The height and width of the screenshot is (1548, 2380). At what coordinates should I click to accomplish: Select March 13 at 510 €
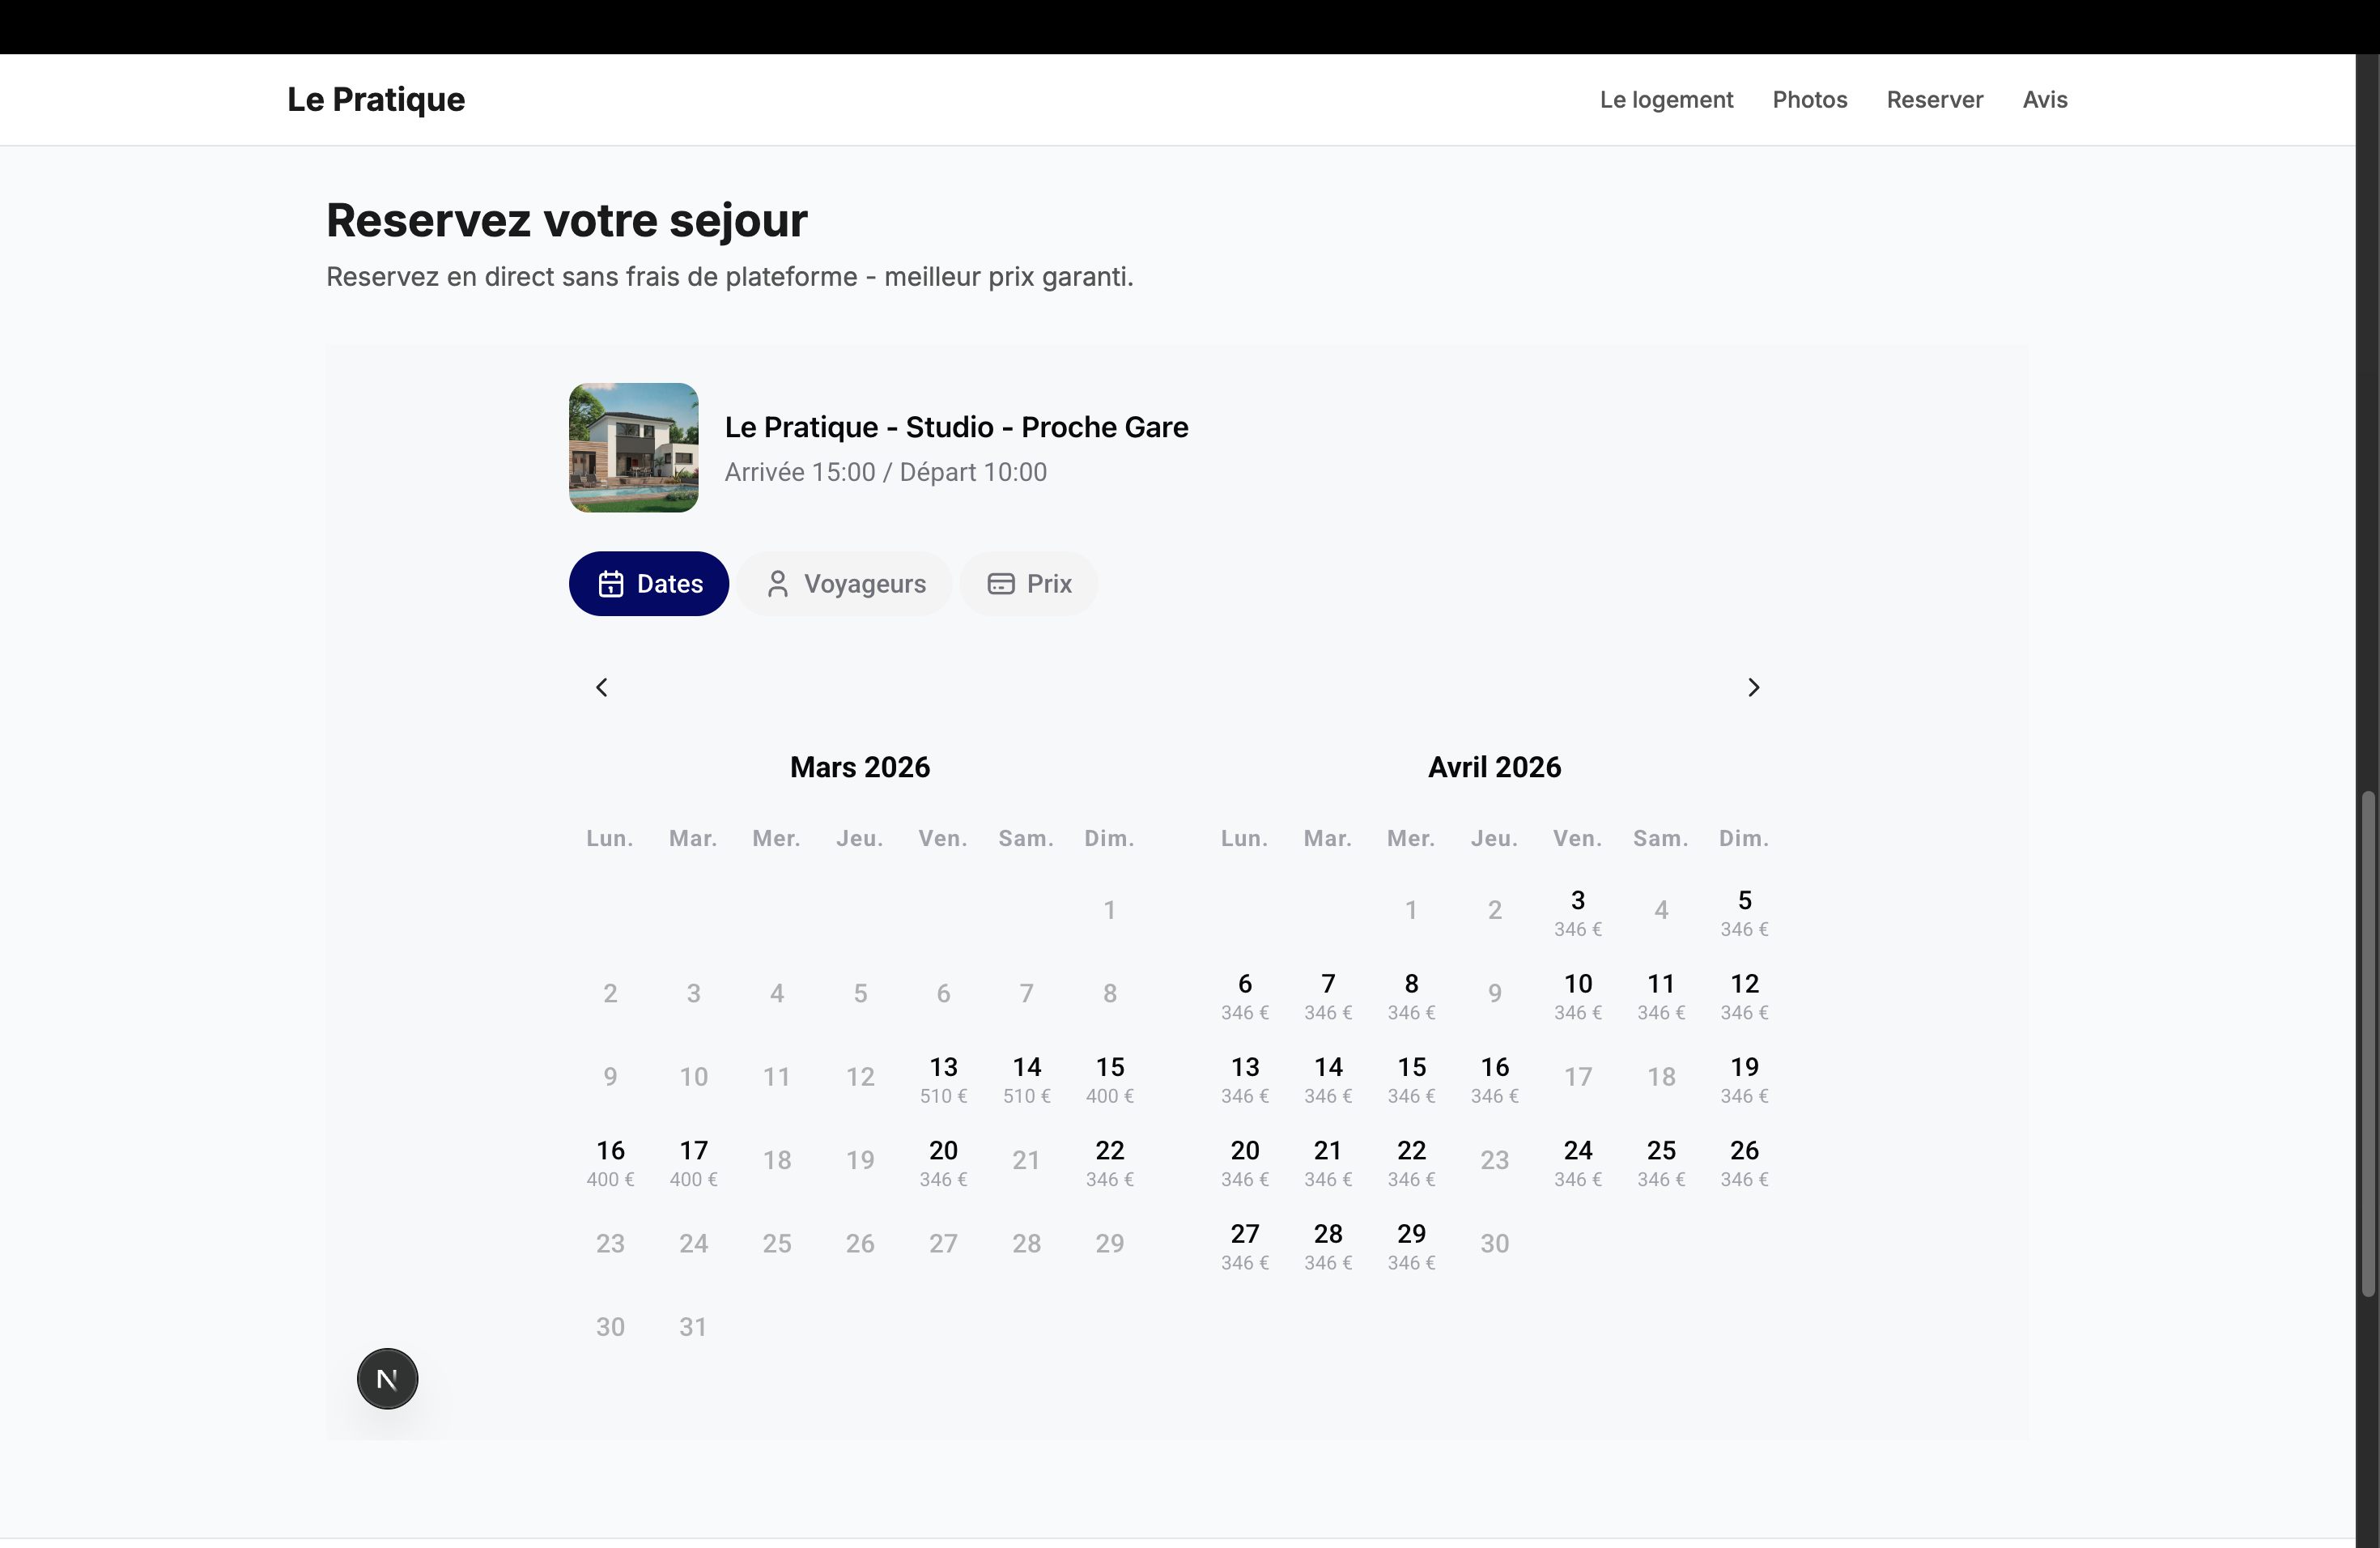click(943, 1078)
